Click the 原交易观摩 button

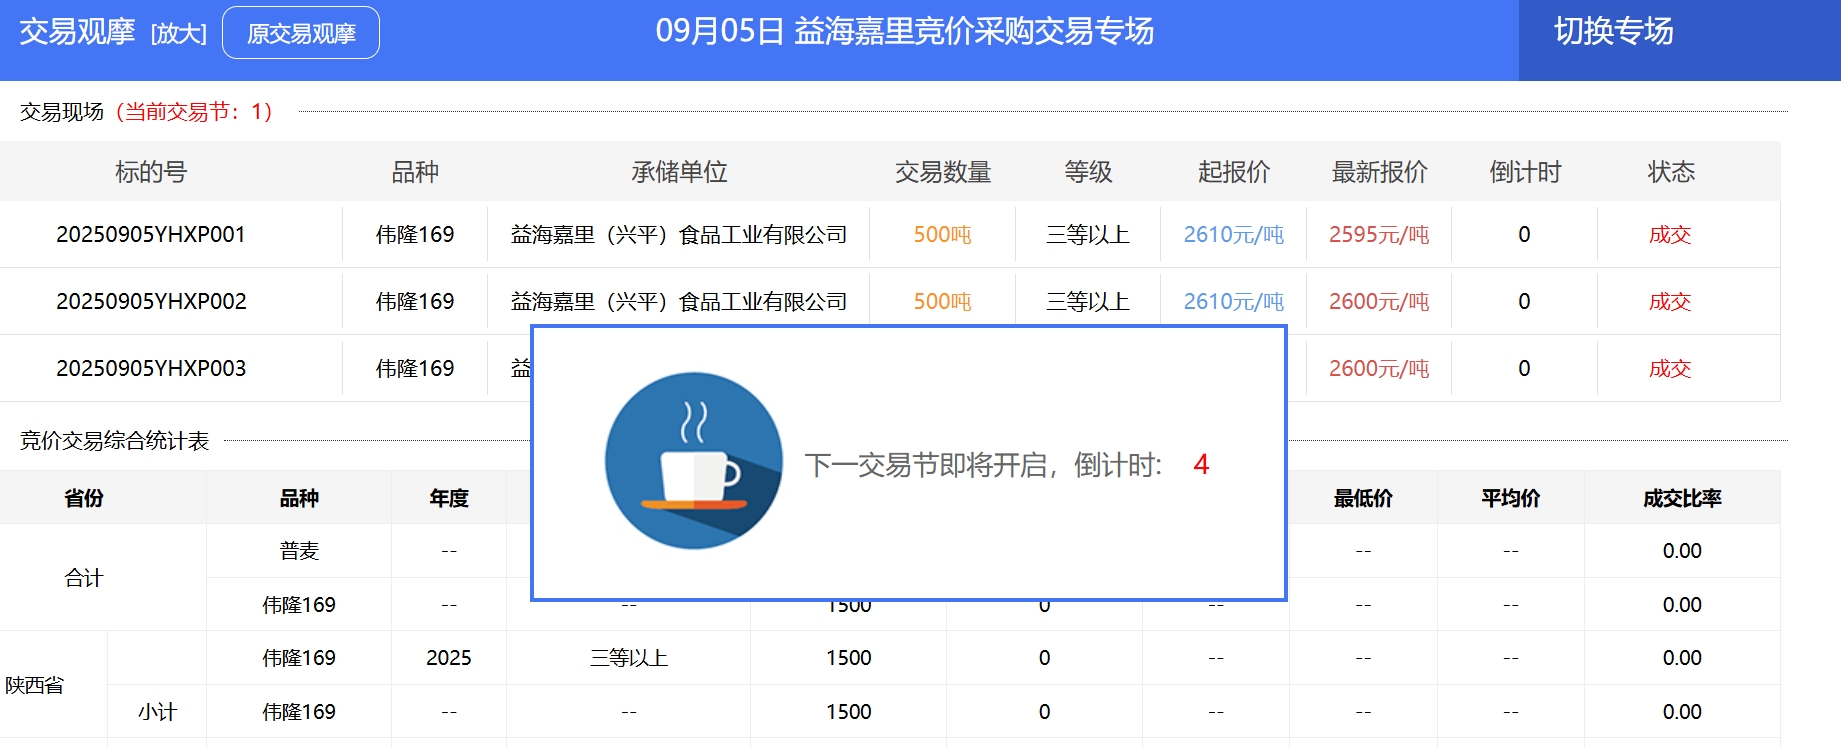pyautogui.click(x=301, y=33)
